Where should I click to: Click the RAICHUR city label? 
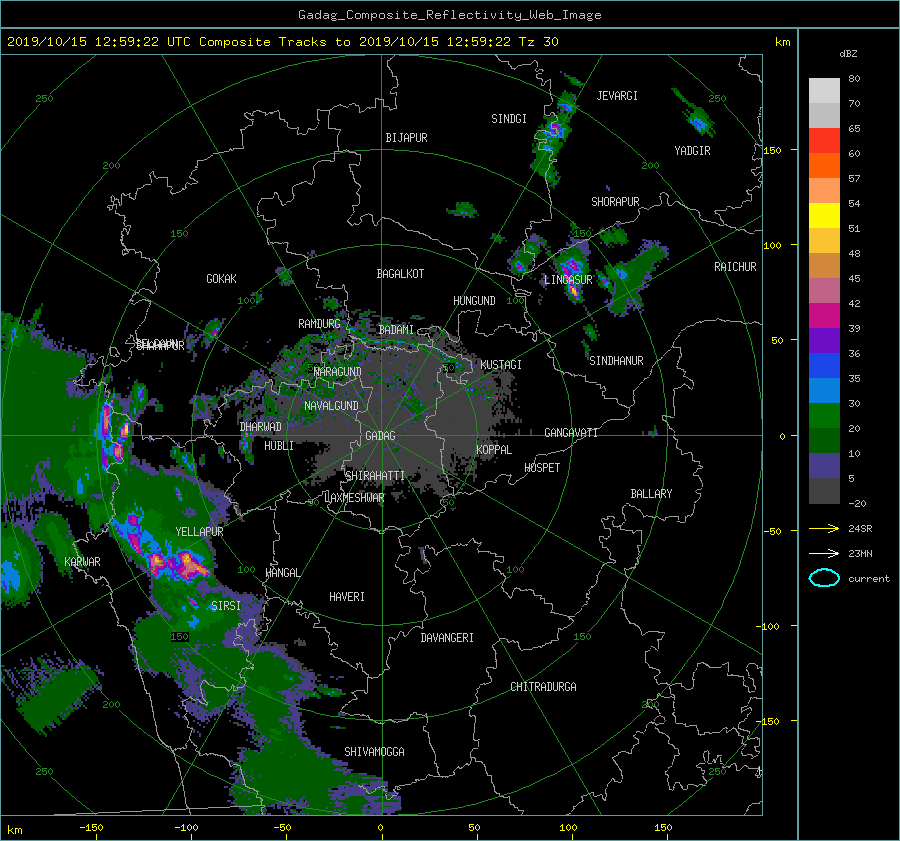click(735, 267)
